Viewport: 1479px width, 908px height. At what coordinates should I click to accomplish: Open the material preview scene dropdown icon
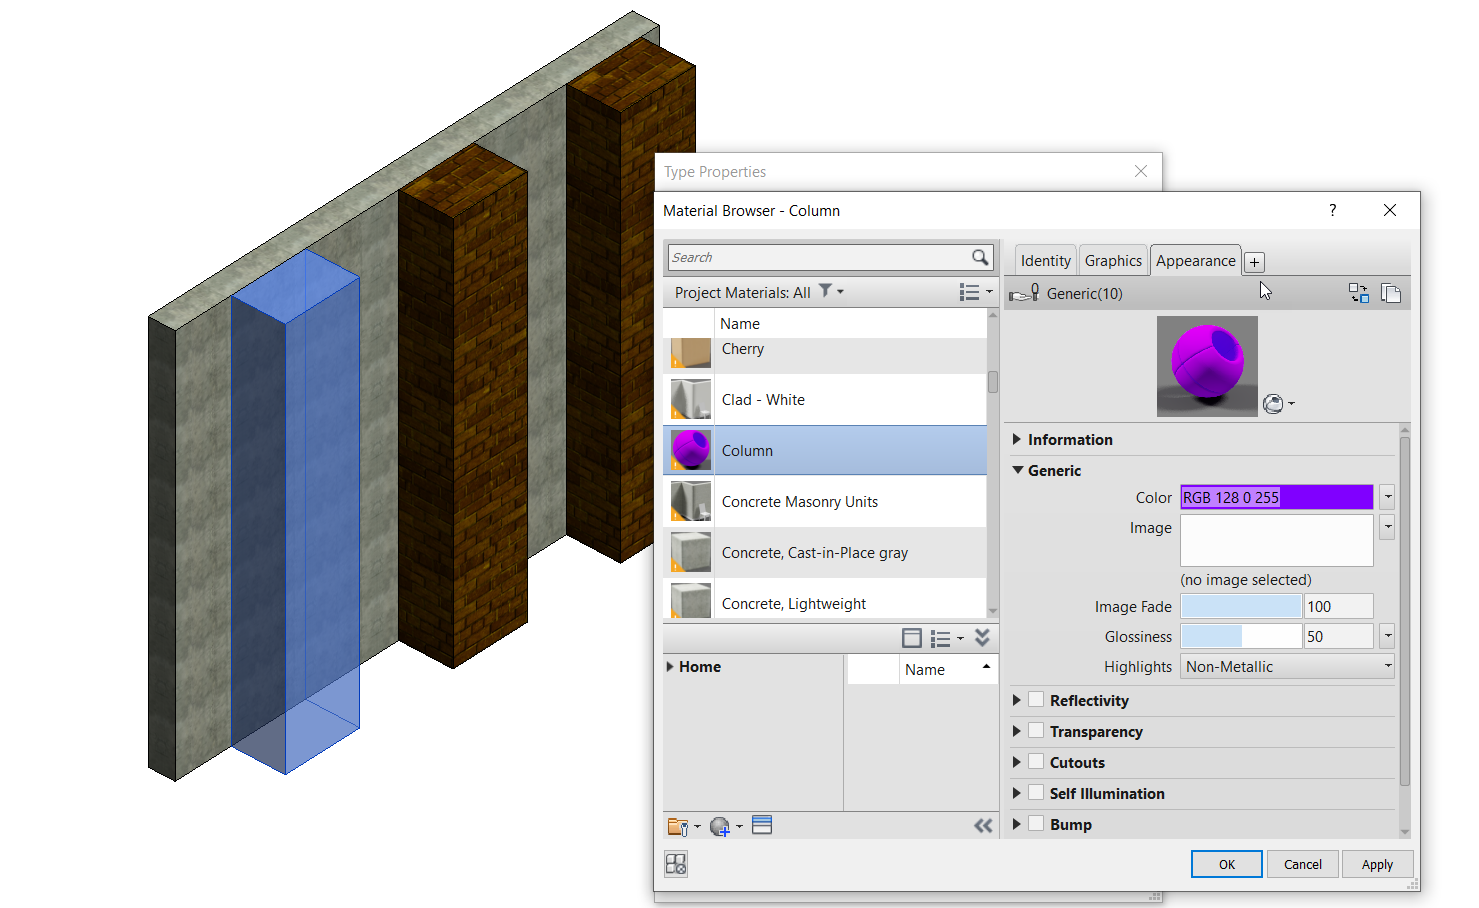tap(1277, 404)
